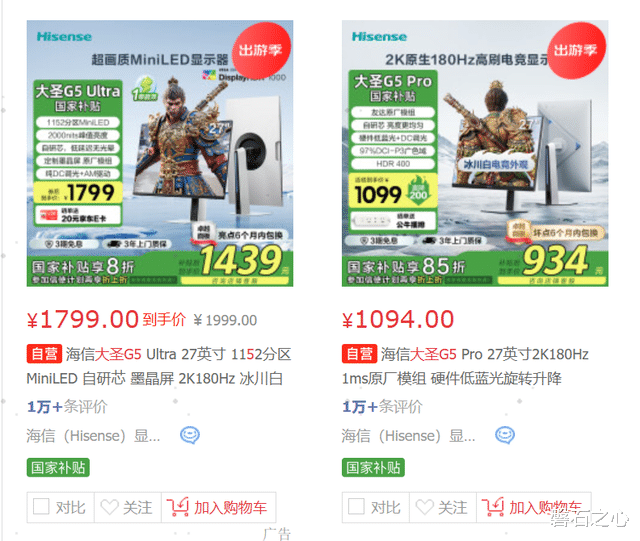Click cart icon under G5 Ultra listing
Image resolution: width=640 pixels, height=541 pixels.
pos(178,507)
